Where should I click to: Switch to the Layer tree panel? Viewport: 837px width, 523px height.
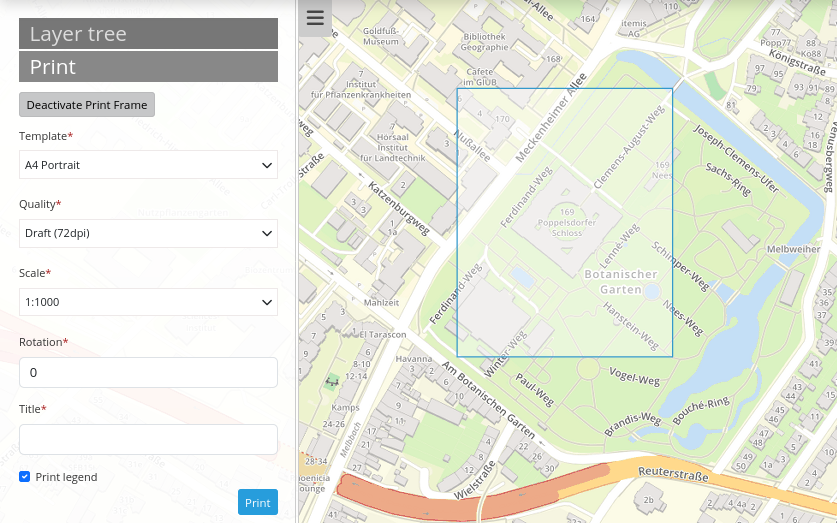coord(148,34)
